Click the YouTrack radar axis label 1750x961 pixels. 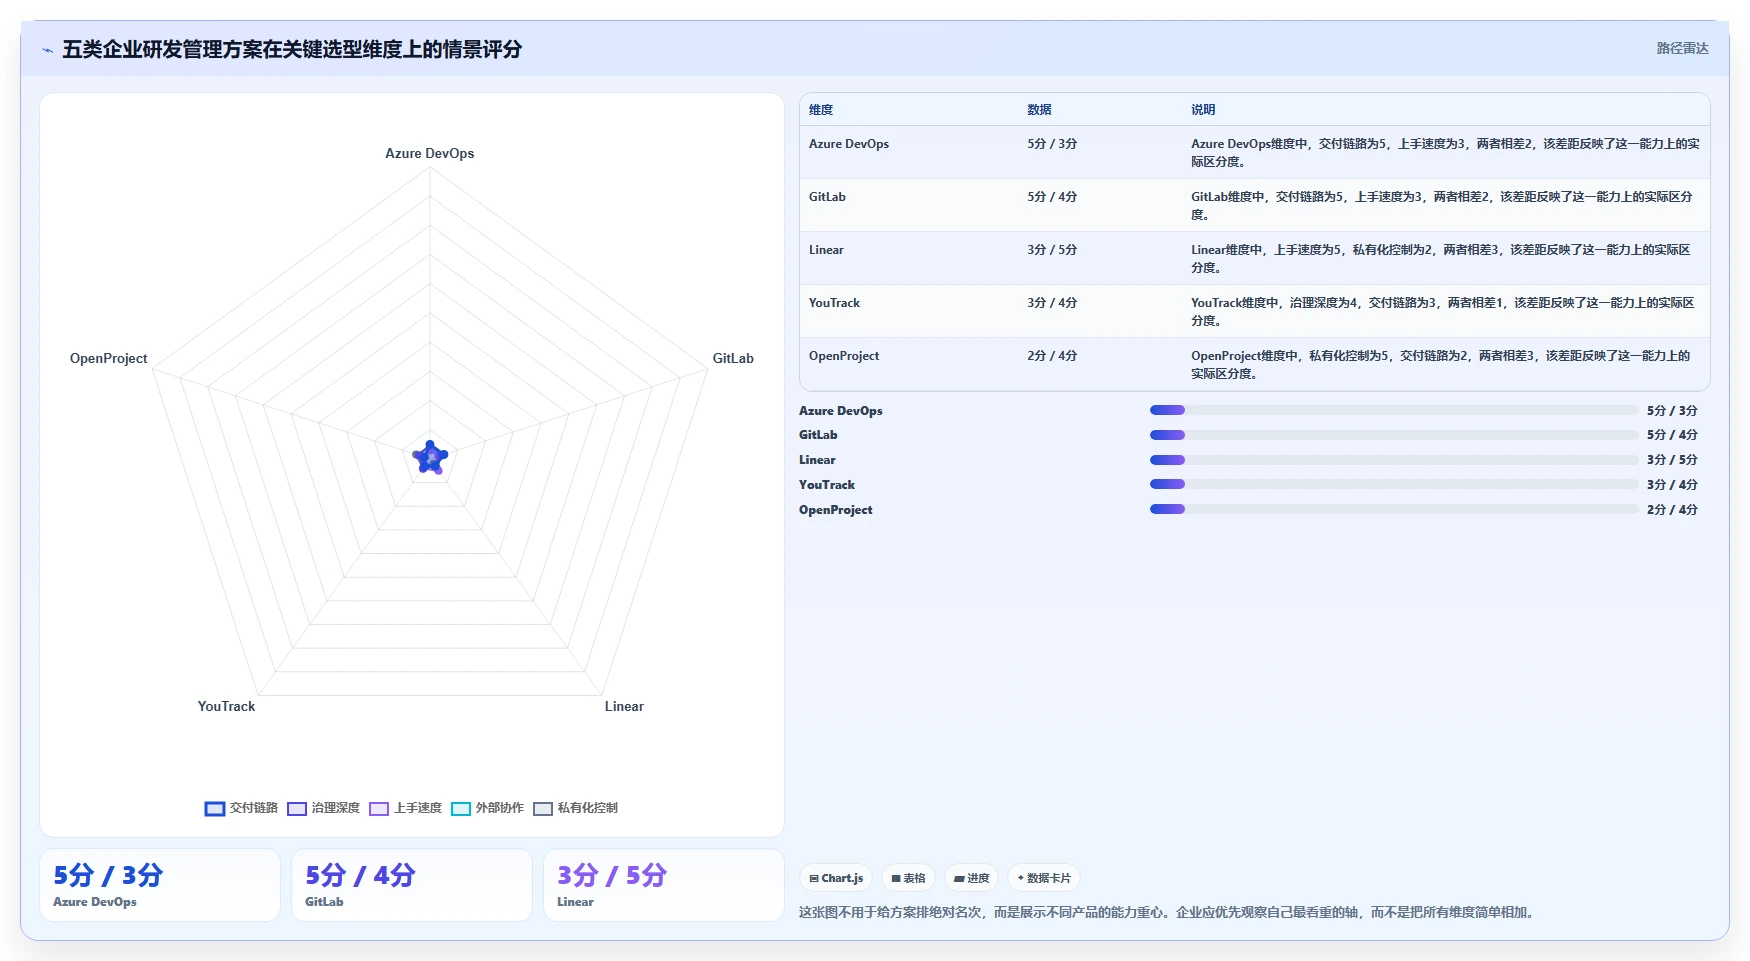coord(226,706)
